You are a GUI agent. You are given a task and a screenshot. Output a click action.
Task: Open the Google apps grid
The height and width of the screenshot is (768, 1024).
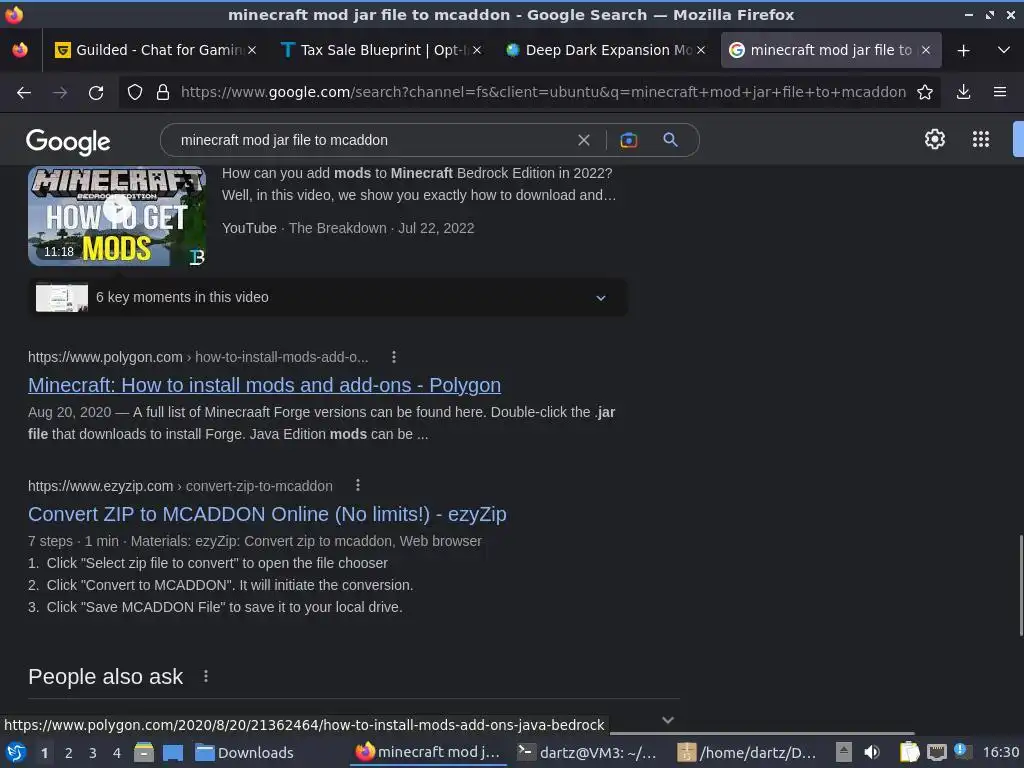tap(981, 139)
